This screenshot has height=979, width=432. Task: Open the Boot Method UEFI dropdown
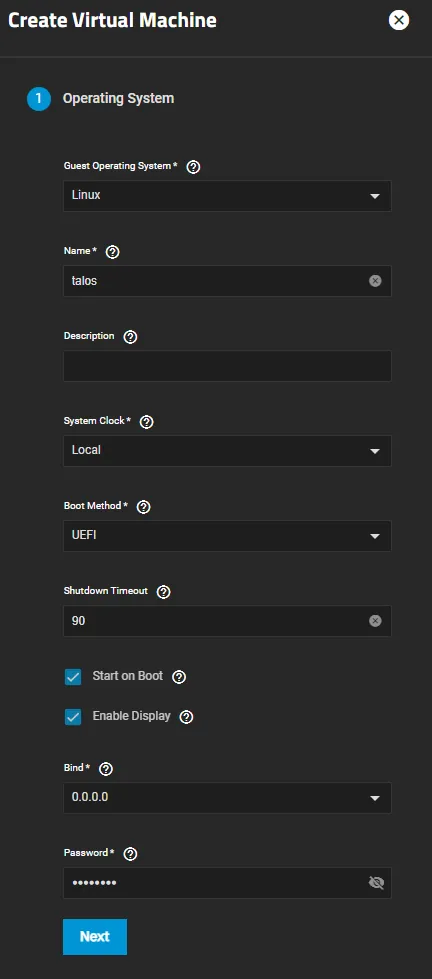227,536
